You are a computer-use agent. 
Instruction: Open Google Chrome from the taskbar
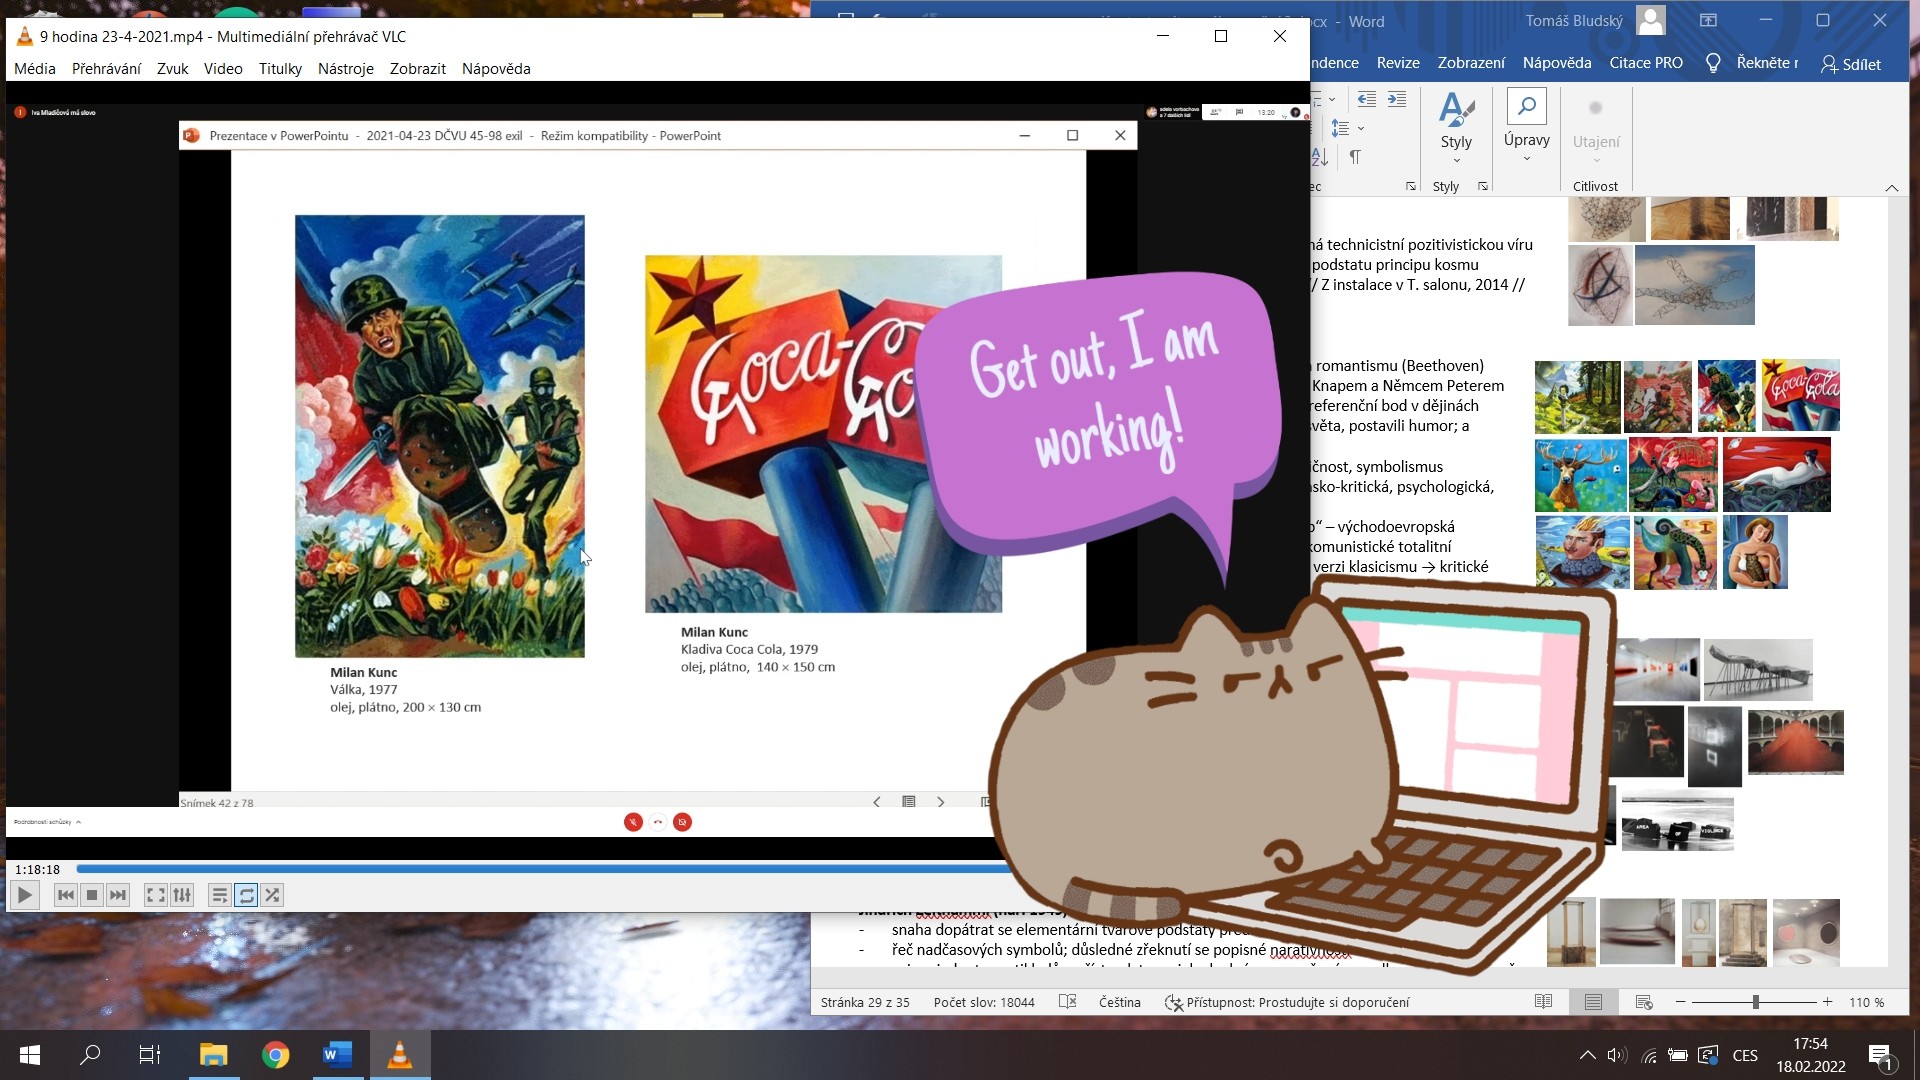click(275, 1055)
